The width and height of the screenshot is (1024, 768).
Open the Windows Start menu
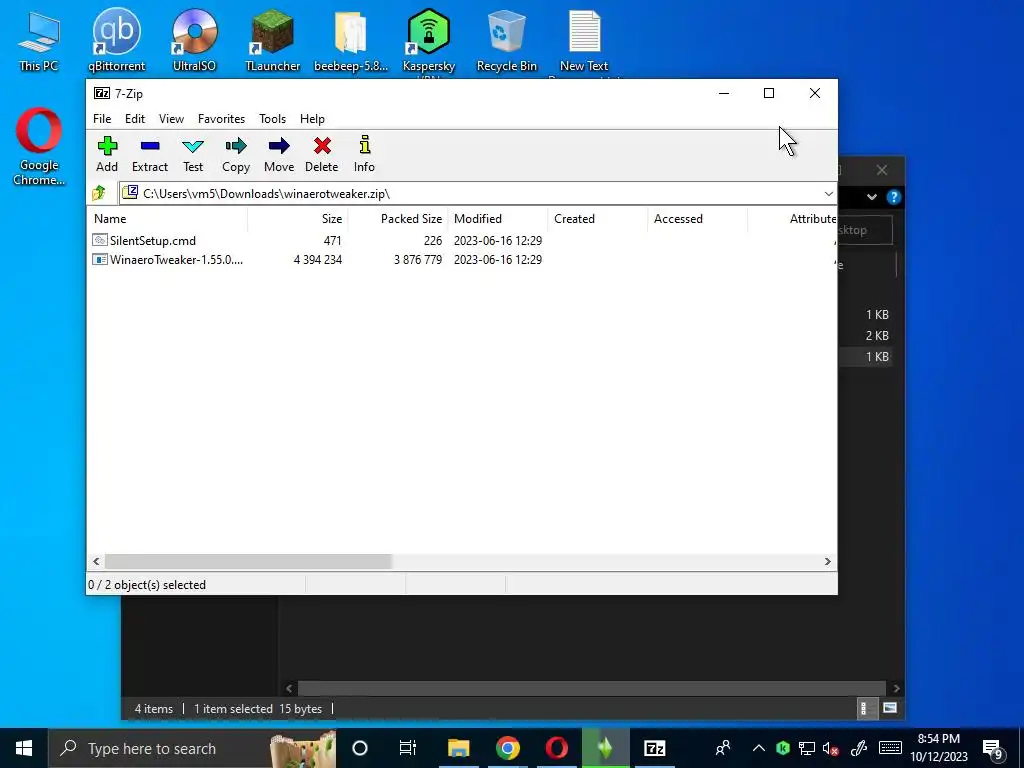click(x=24, y=748)
